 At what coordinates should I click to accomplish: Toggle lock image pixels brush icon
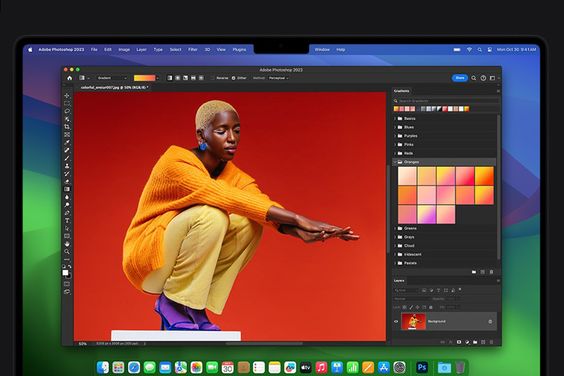tap(411, 307)
